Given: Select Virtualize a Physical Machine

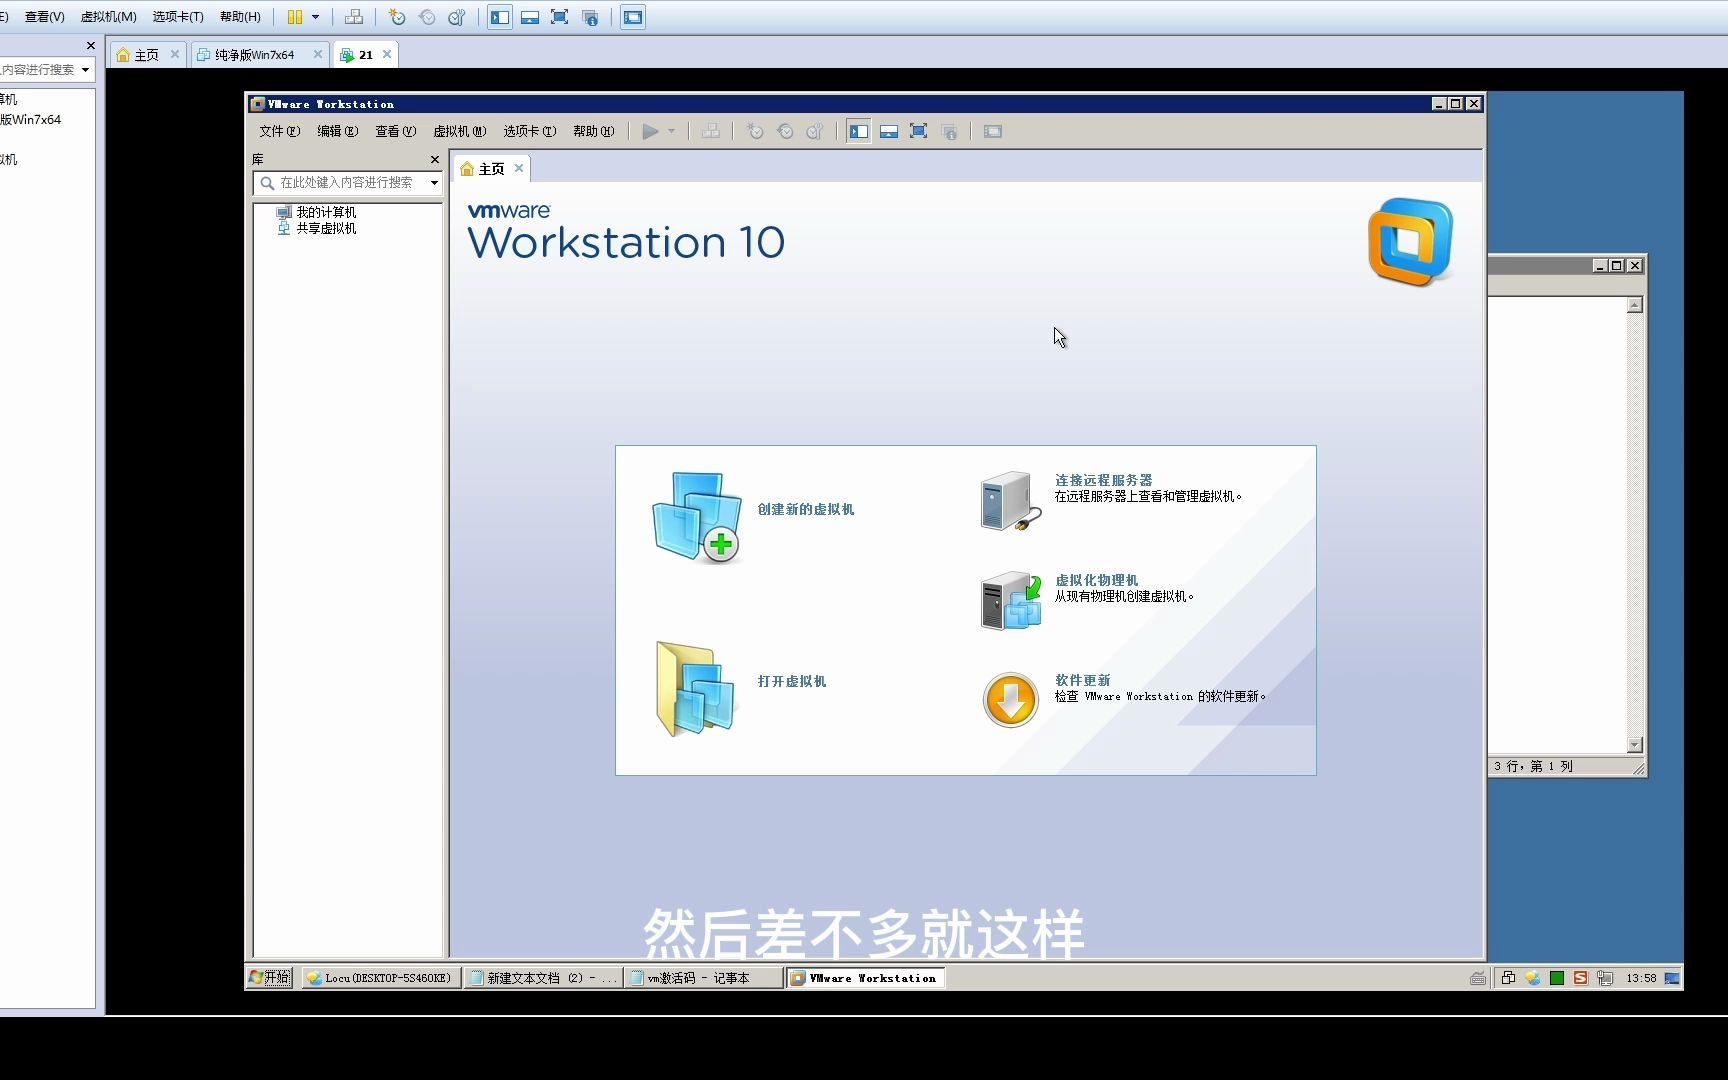Looking at the screenshot, I should point(1095,580).
